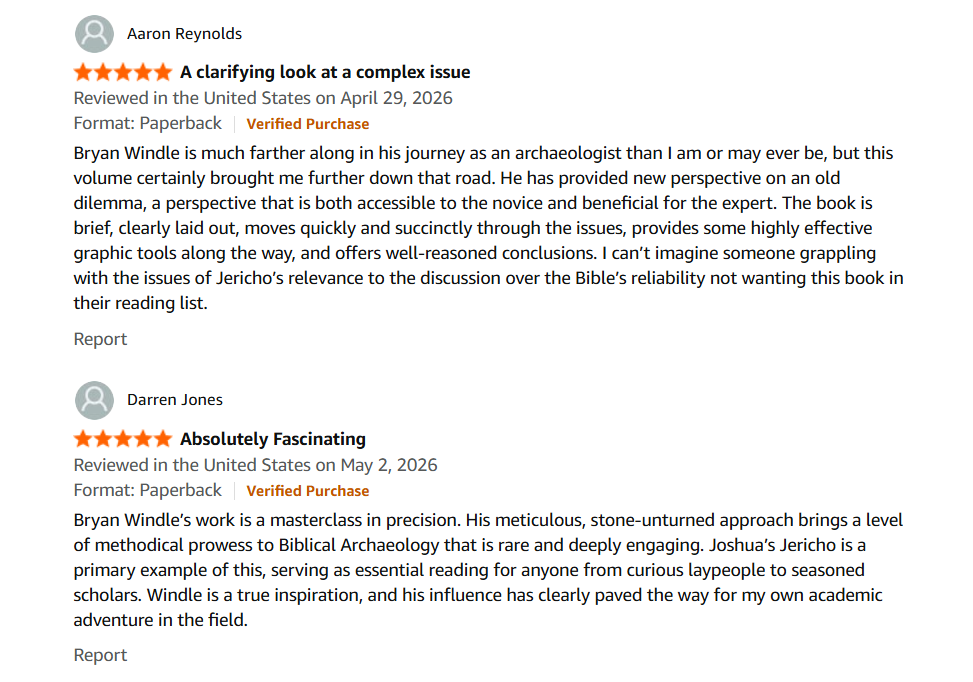The height and width of the screenshot is (682, 973).
Task: Click the review text starting Bryan Windle is much farther
Action: coord(488,228)
